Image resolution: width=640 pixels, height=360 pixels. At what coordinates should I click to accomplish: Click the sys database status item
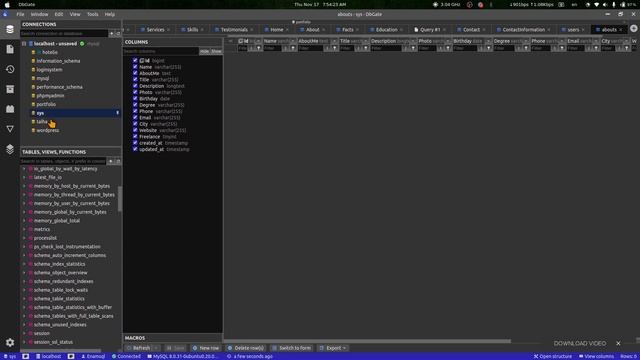tap(9, 356)
